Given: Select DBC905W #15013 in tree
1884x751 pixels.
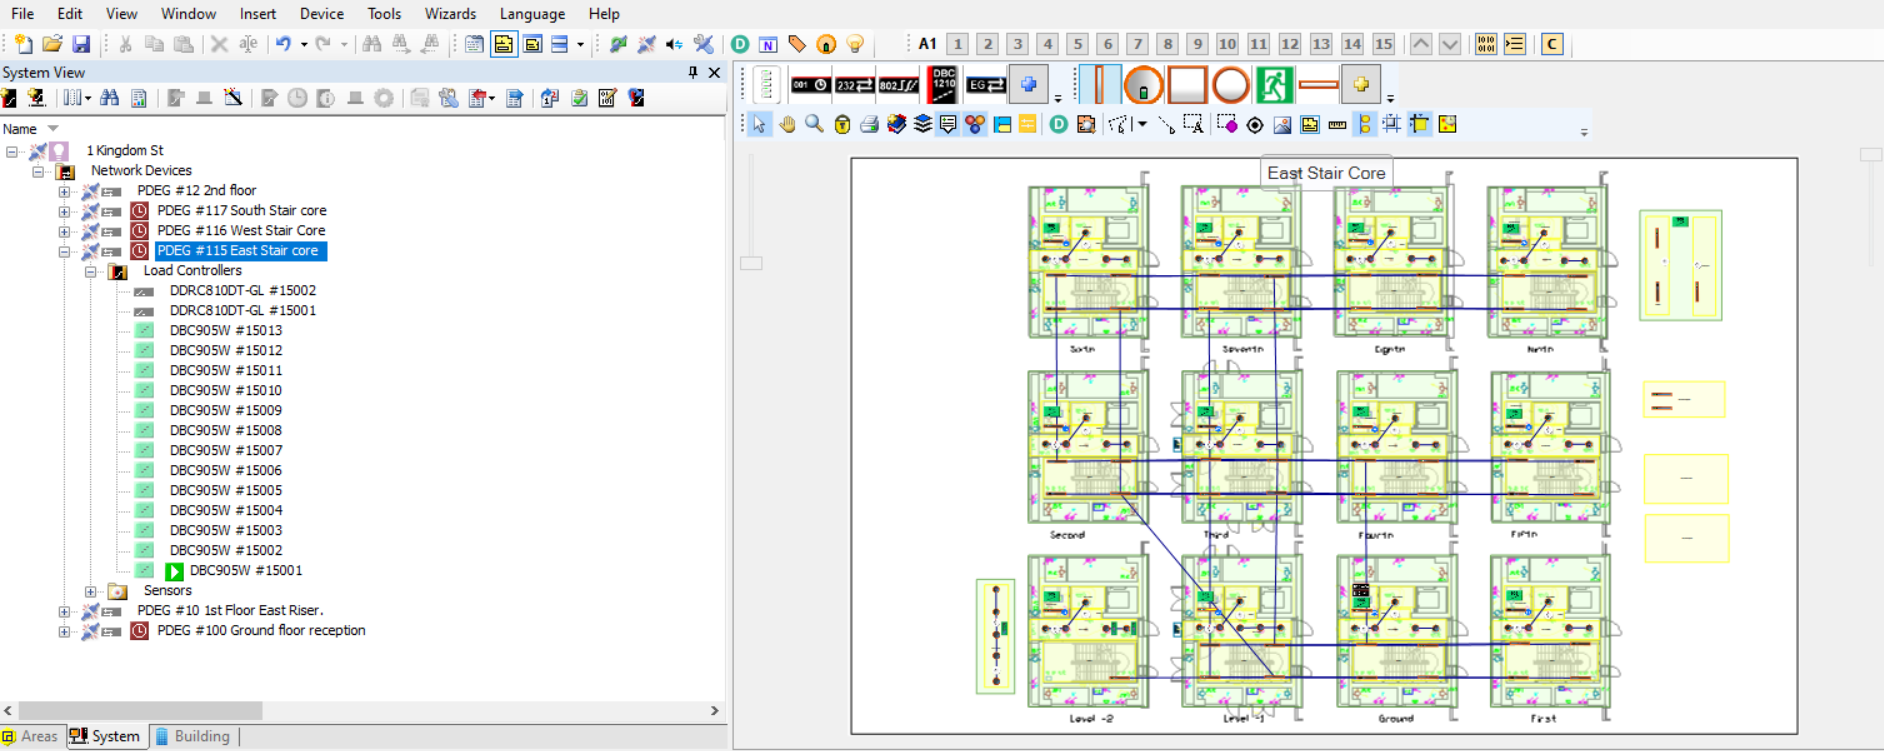Looking at the screenshot, I should (226, 330).
